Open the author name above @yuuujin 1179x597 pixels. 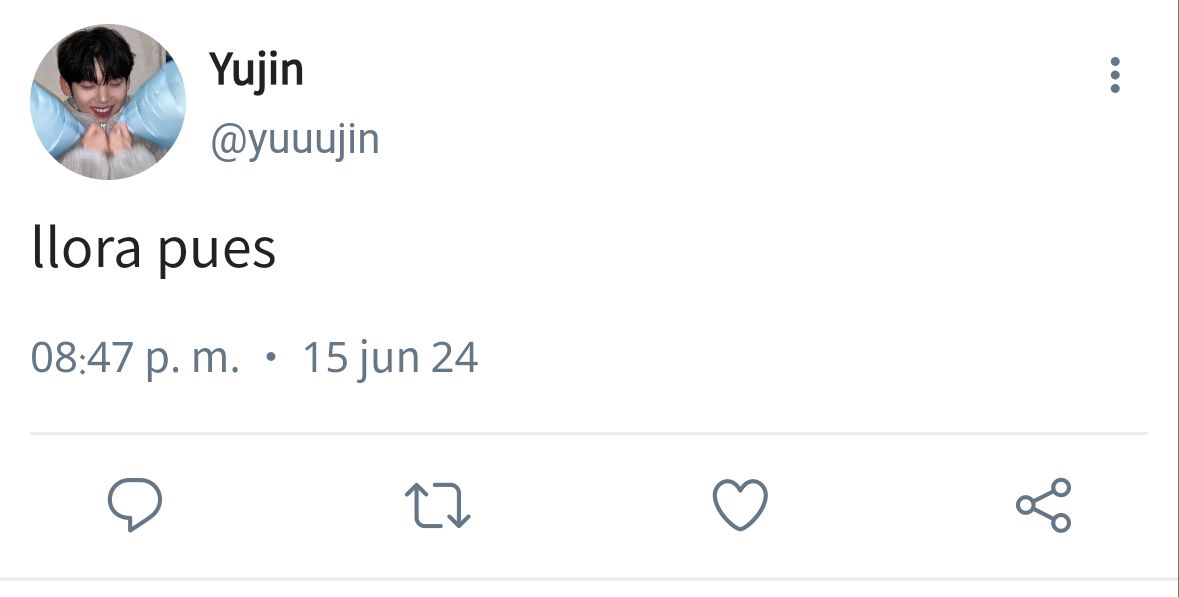click(256, 70)
